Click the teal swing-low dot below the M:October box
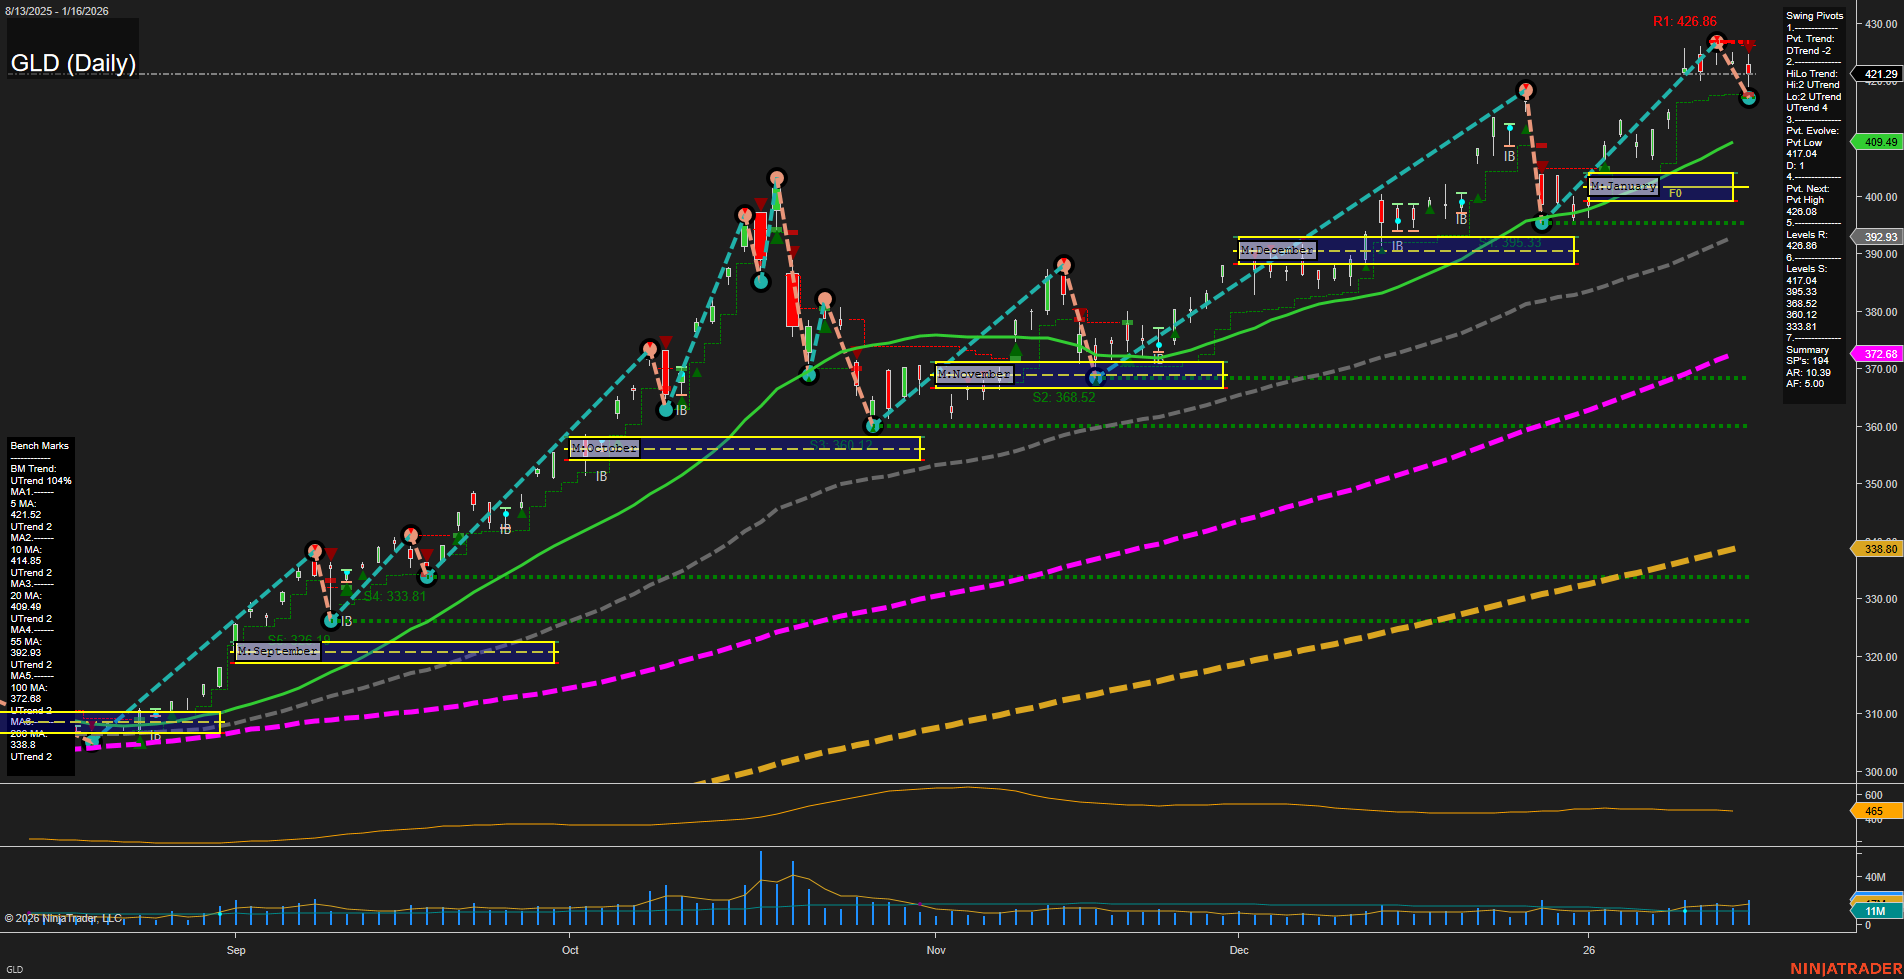The width and height of the screenshot is (1904, 979). click(666, 408)
